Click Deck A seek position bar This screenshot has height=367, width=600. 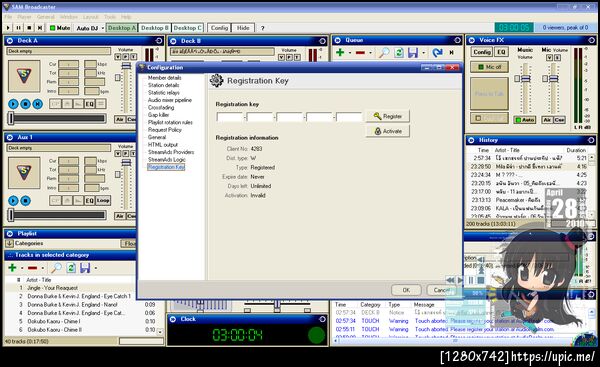[x=57, y=118]
